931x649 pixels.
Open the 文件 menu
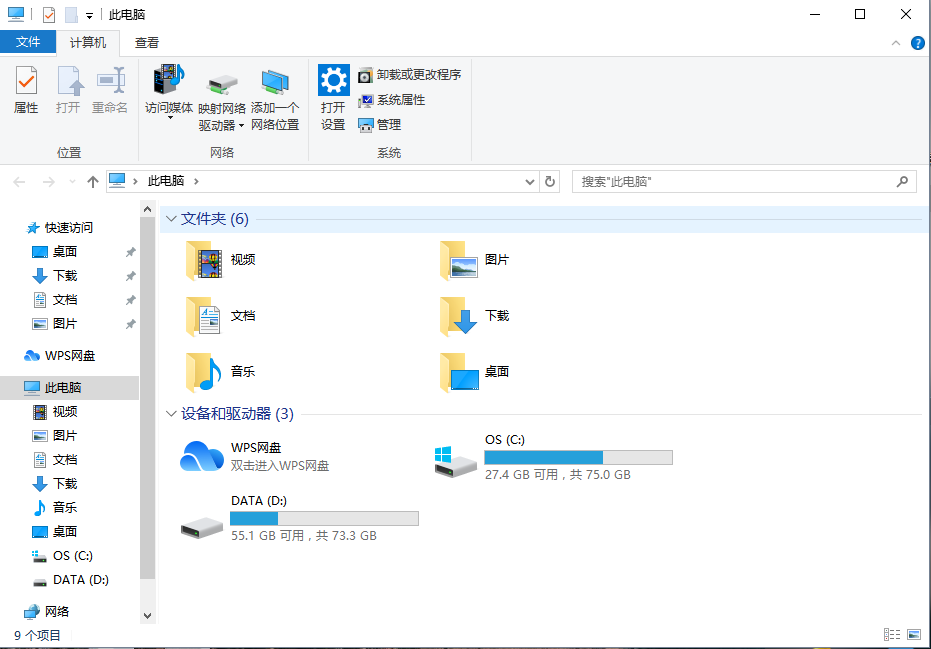(29, 42)
